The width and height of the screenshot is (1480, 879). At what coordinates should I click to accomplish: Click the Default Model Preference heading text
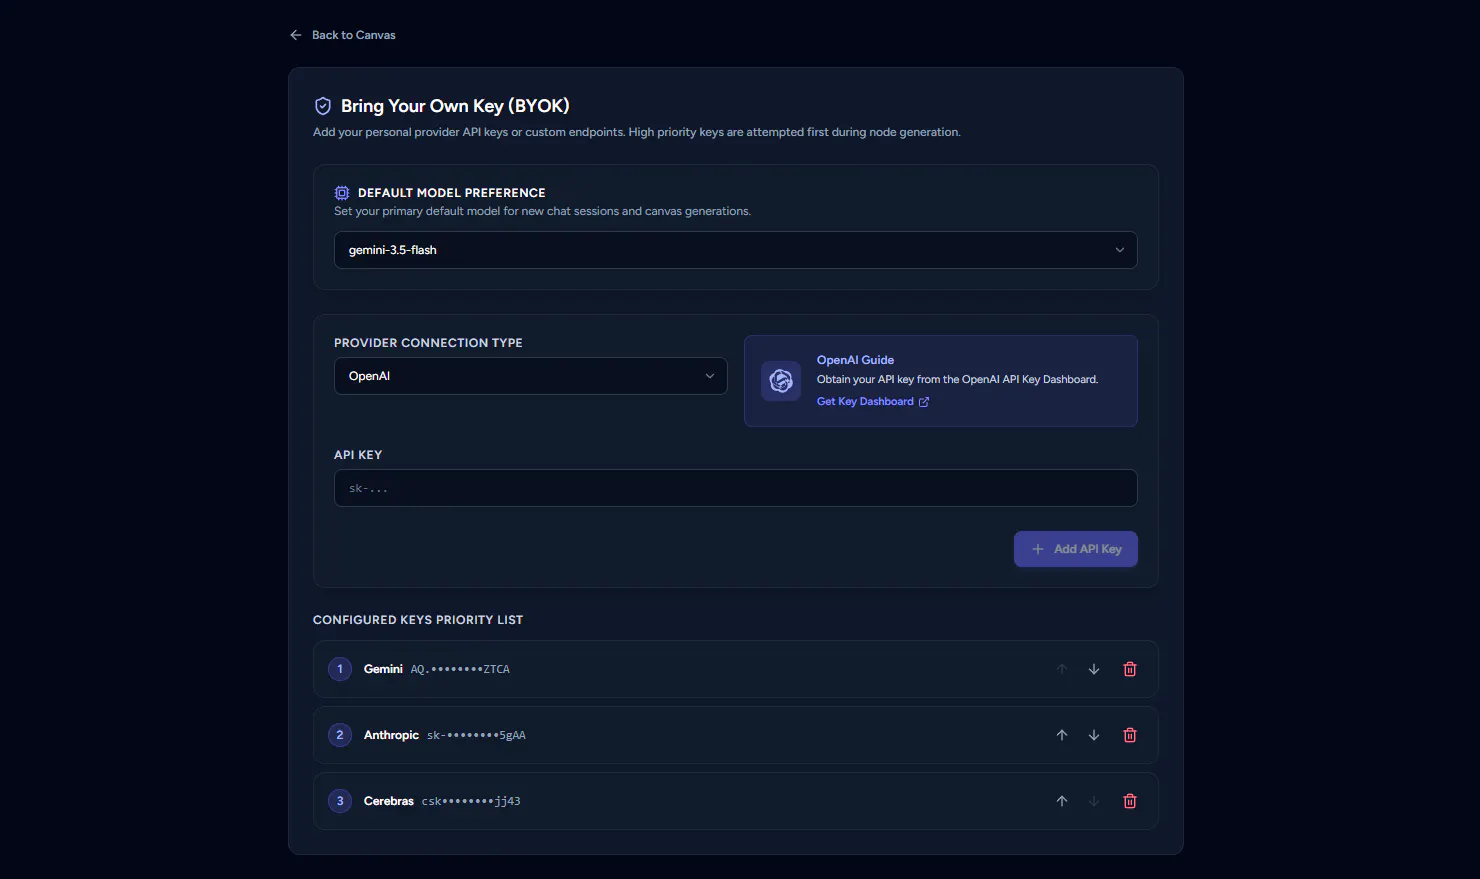(452, 193)
